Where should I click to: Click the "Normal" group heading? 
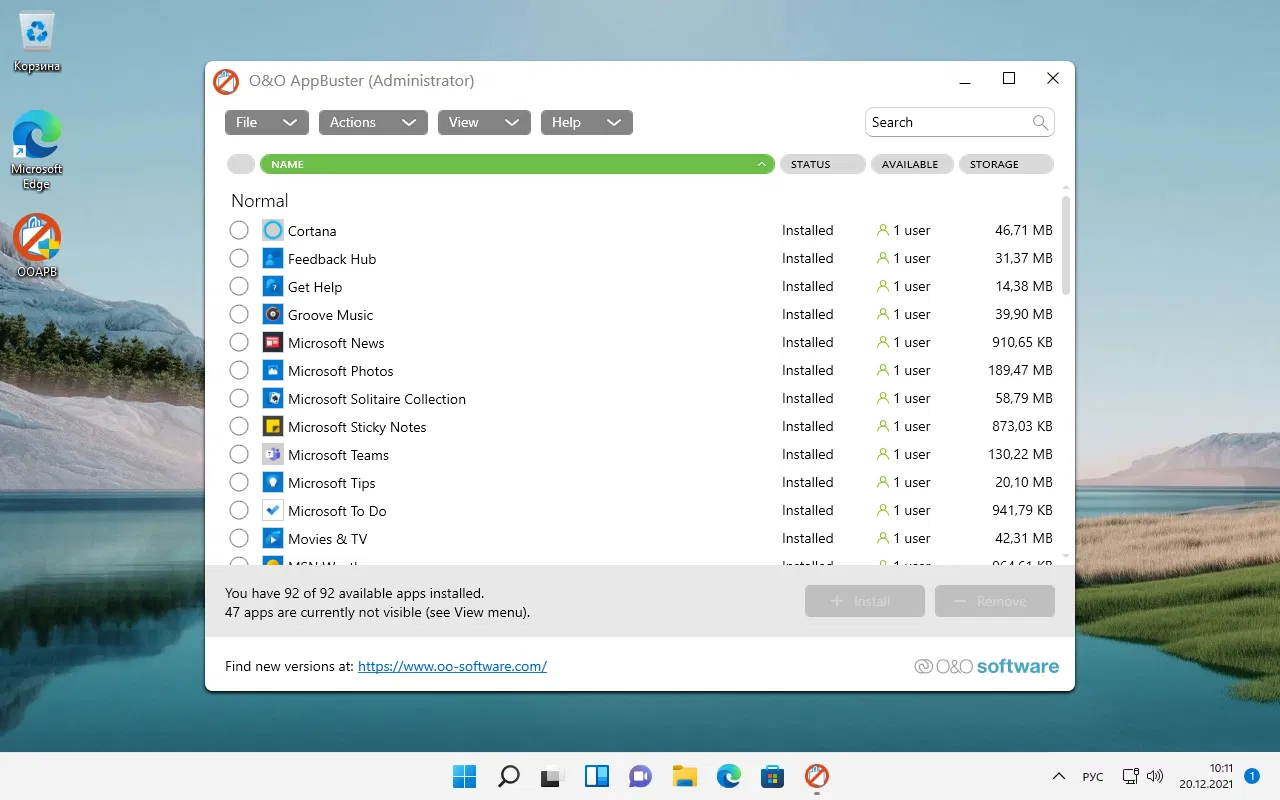(259, 201)
